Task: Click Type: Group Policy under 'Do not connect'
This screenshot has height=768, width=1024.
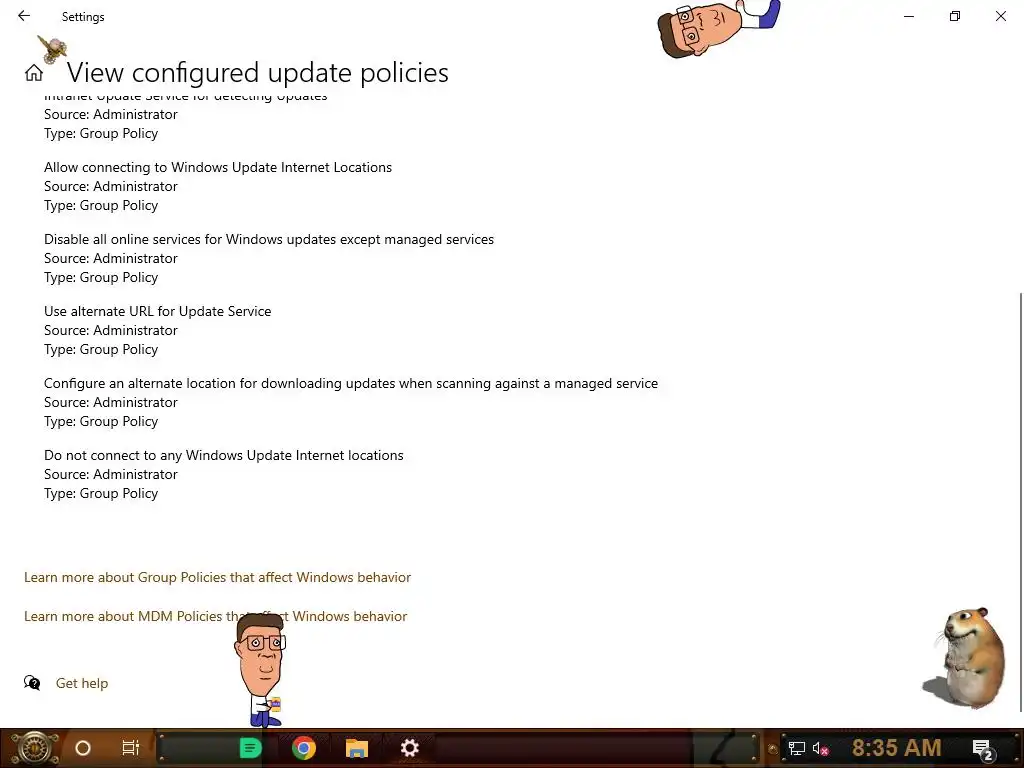Action: (x=101, y=494)
